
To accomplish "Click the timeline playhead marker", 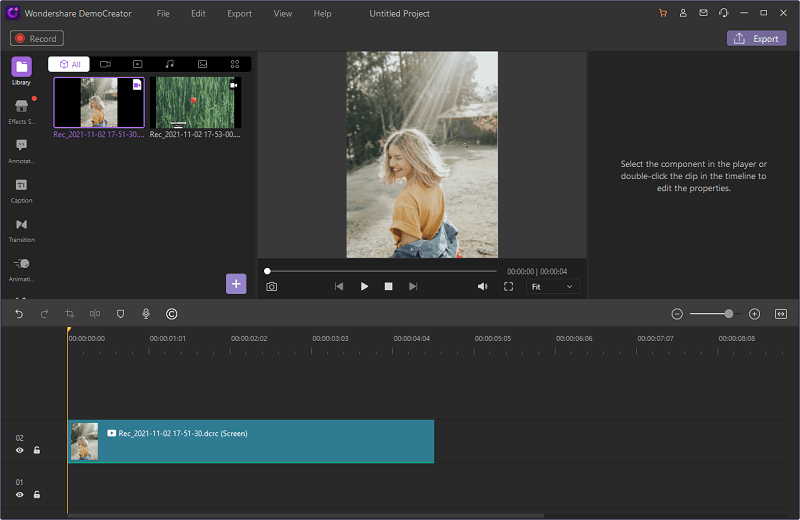I will 69,330.
